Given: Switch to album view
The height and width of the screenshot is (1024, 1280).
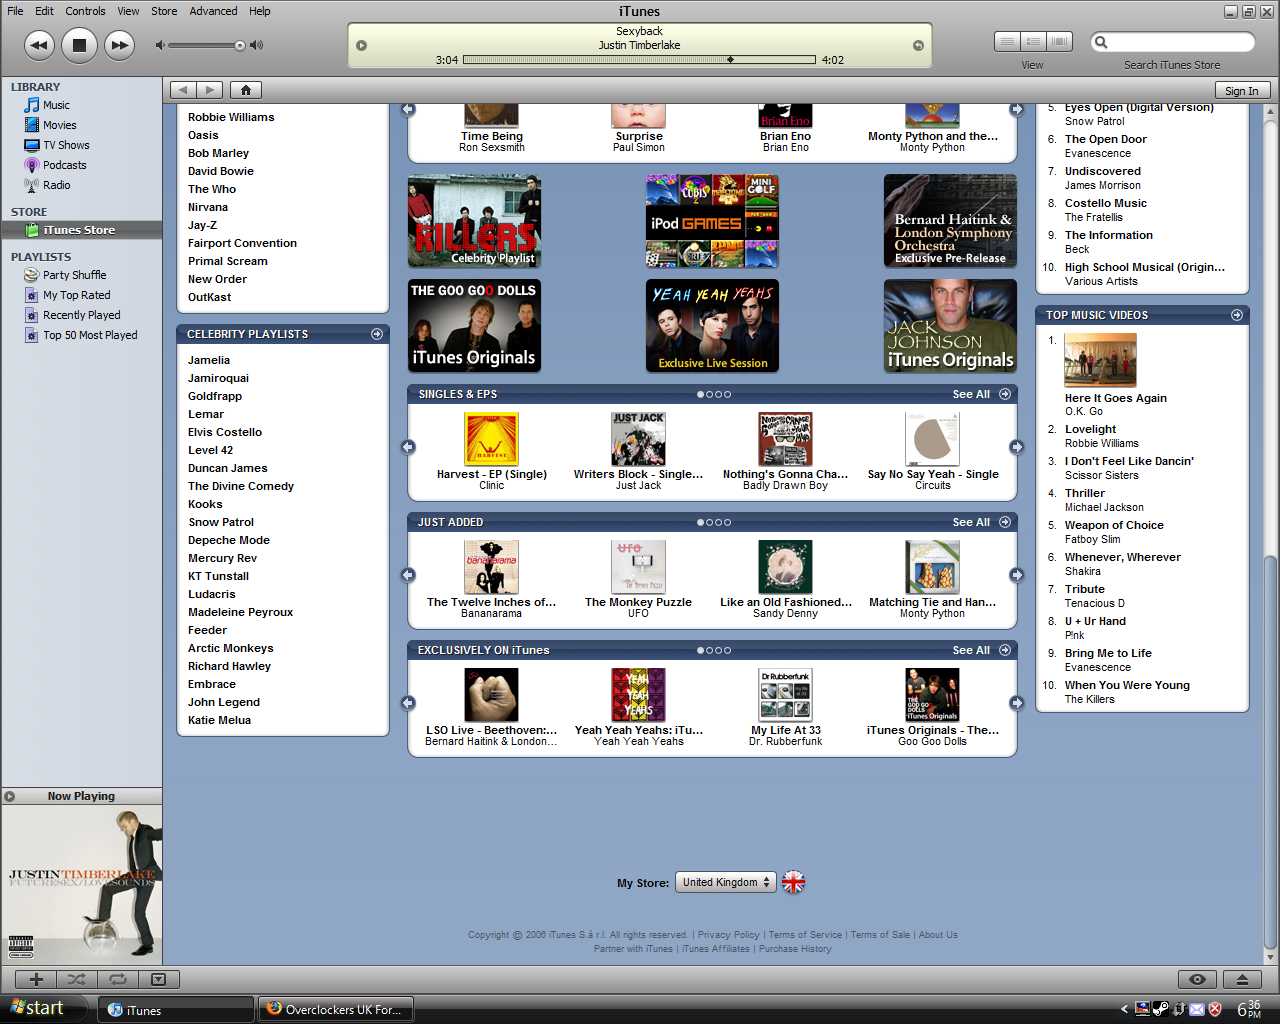Looking at the screenshot, I should tap(1033, 42).
